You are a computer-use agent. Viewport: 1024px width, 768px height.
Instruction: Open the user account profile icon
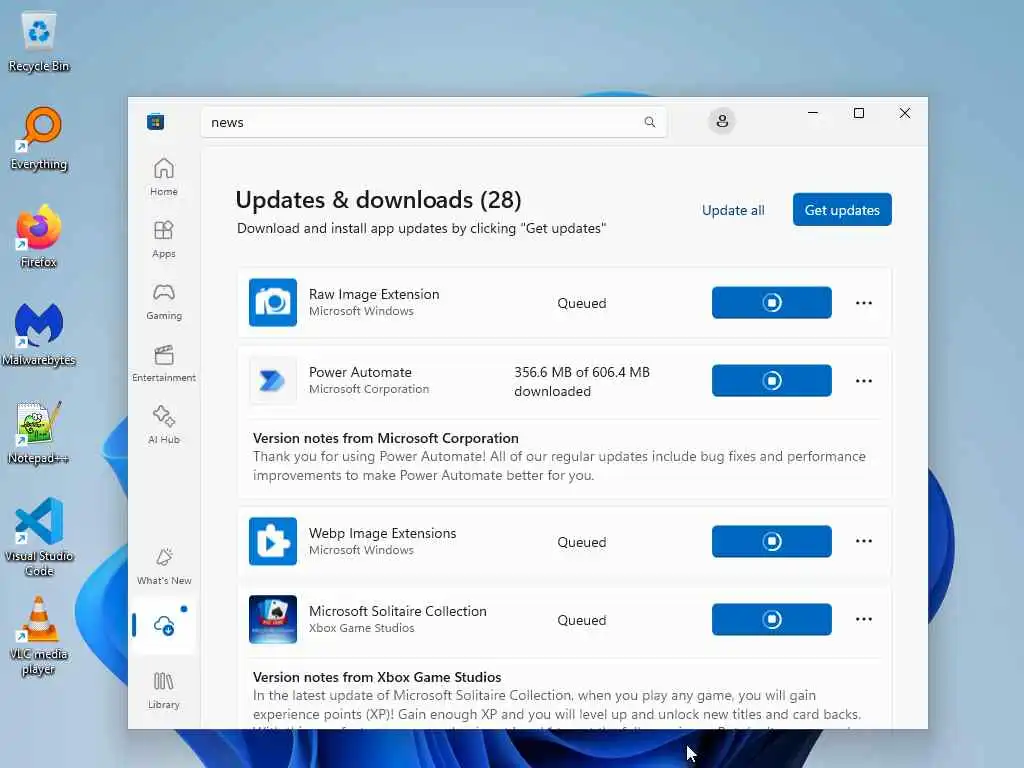[722, 121]
